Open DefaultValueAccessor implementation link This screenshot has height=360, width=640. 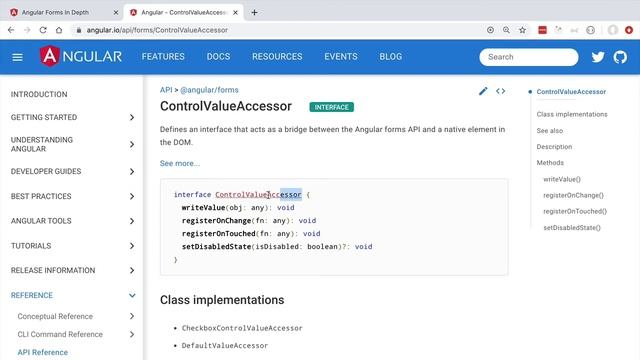click(x=225, y=346)
